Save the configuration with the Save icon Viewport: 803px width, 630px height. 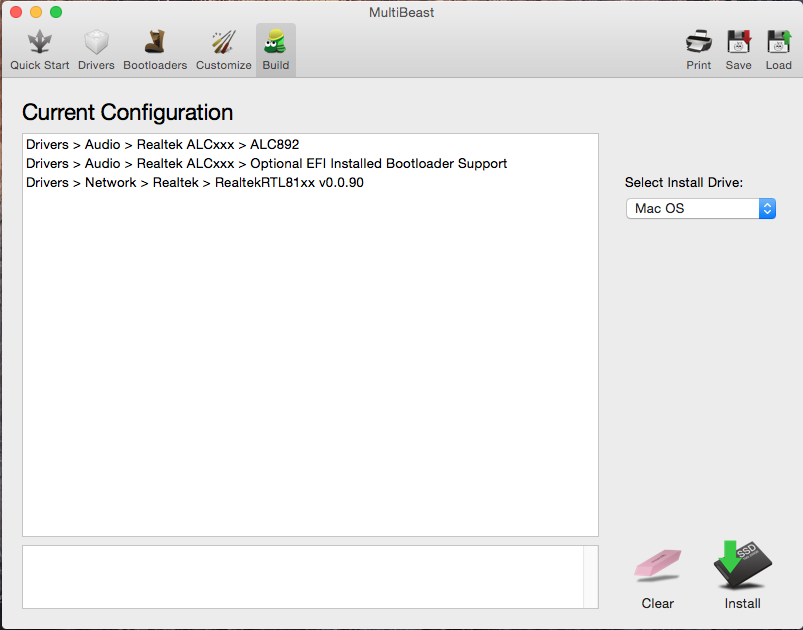[739, 49]
